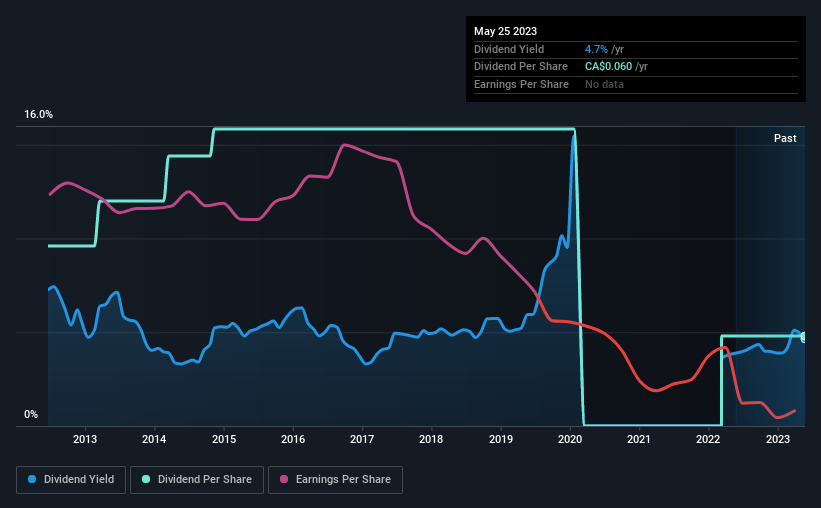Click the 0% y-axis label

point(31,414)
